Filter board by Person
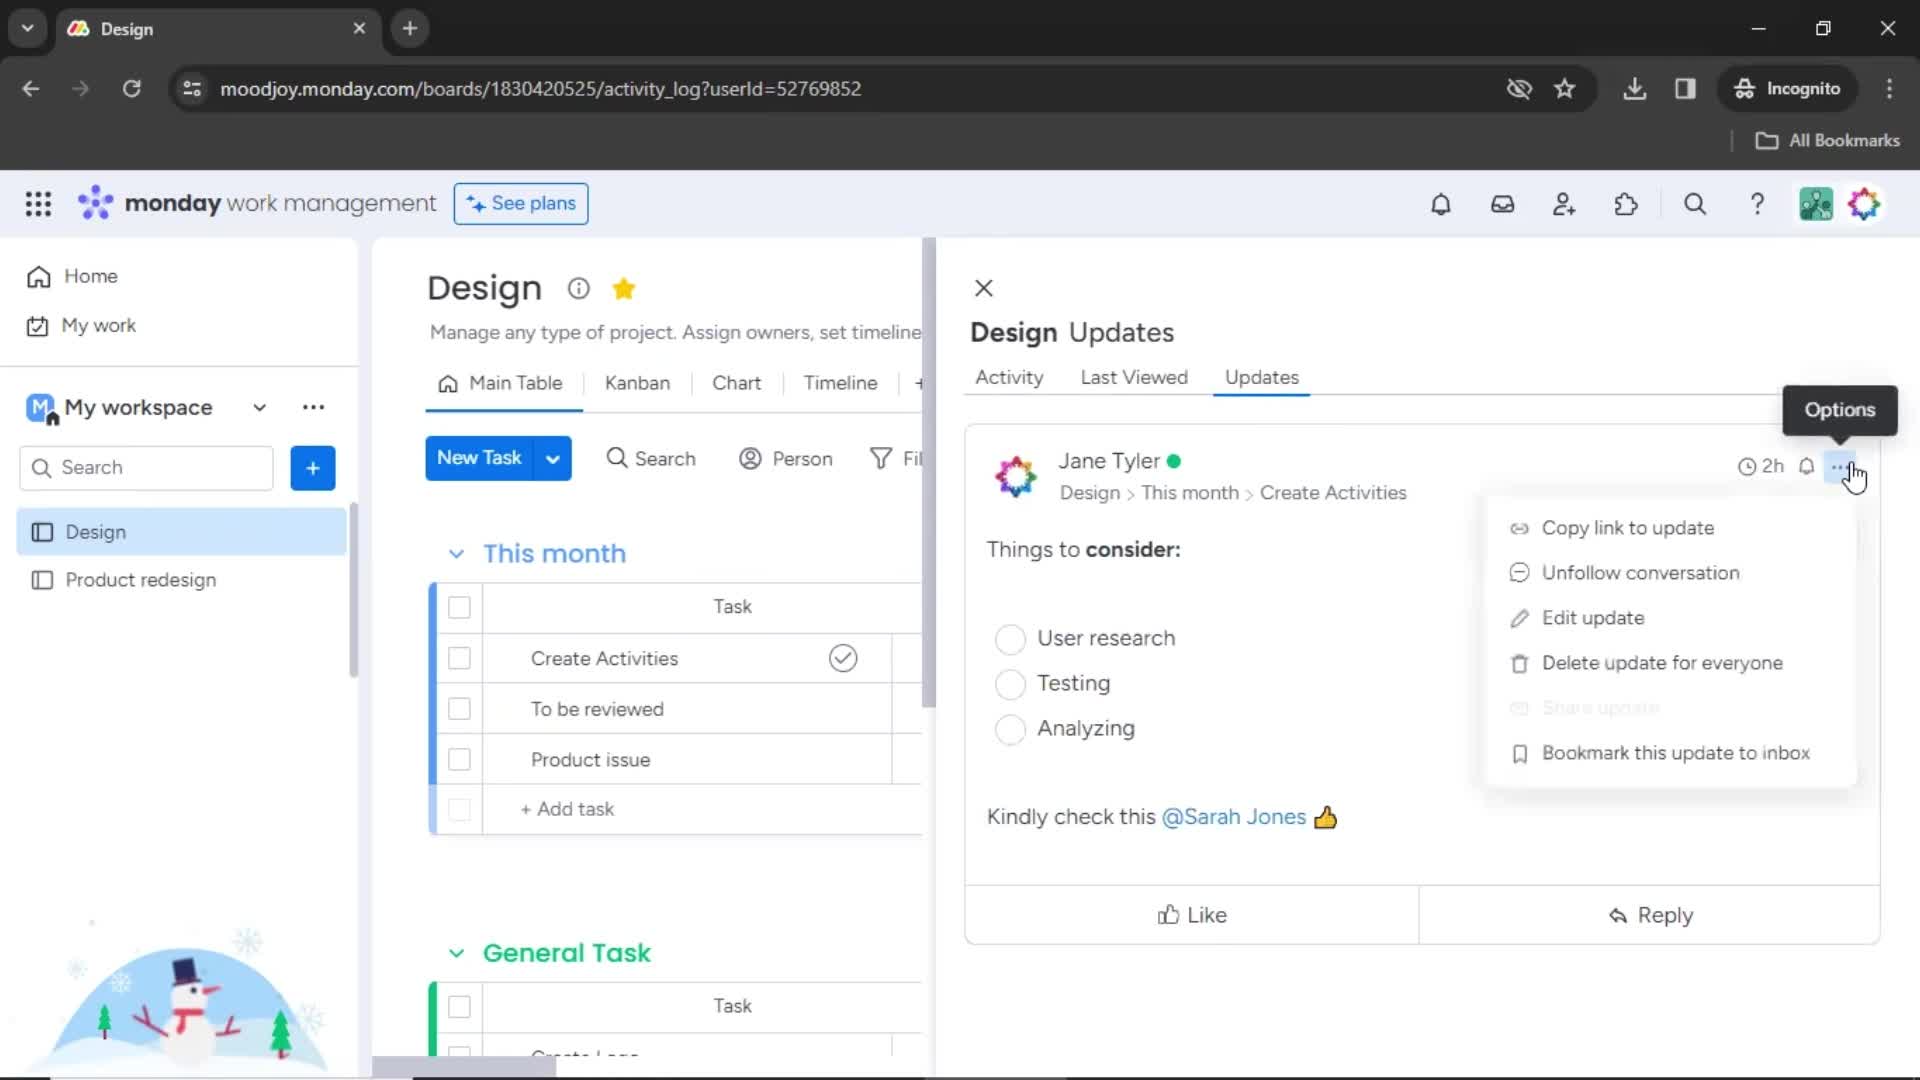The image size is (1920, 1080). [x=786, y=459]
